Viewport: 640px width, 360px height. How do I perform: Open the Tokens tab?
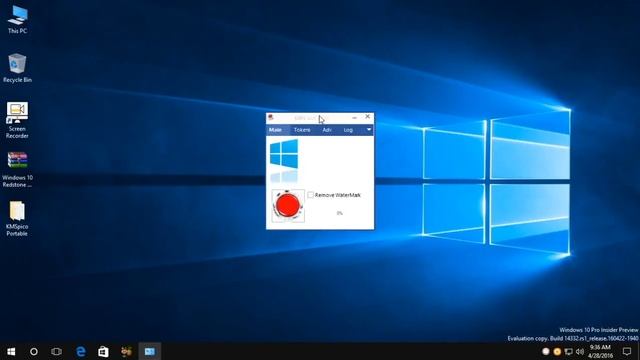302,130
